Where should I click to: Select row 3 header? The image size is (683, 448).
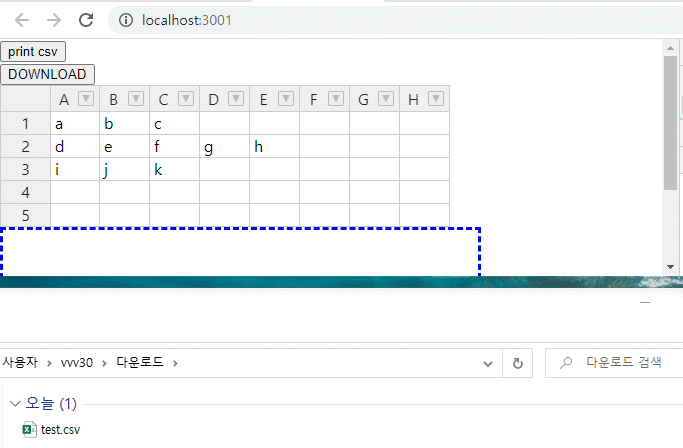pos(26,169)
